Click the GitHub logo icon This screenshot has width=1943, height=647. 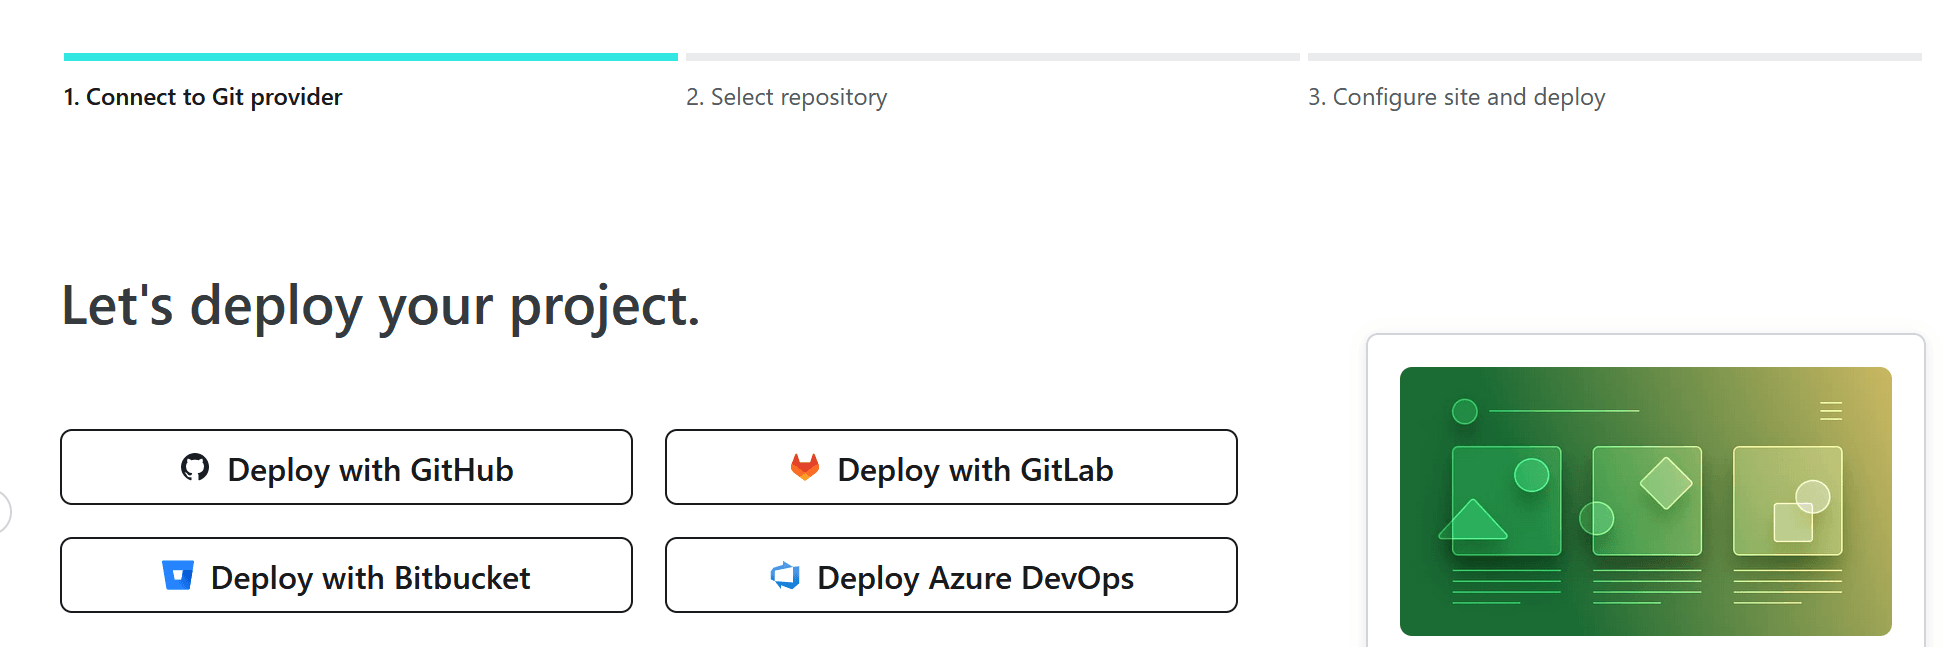(x=196, y=469)
